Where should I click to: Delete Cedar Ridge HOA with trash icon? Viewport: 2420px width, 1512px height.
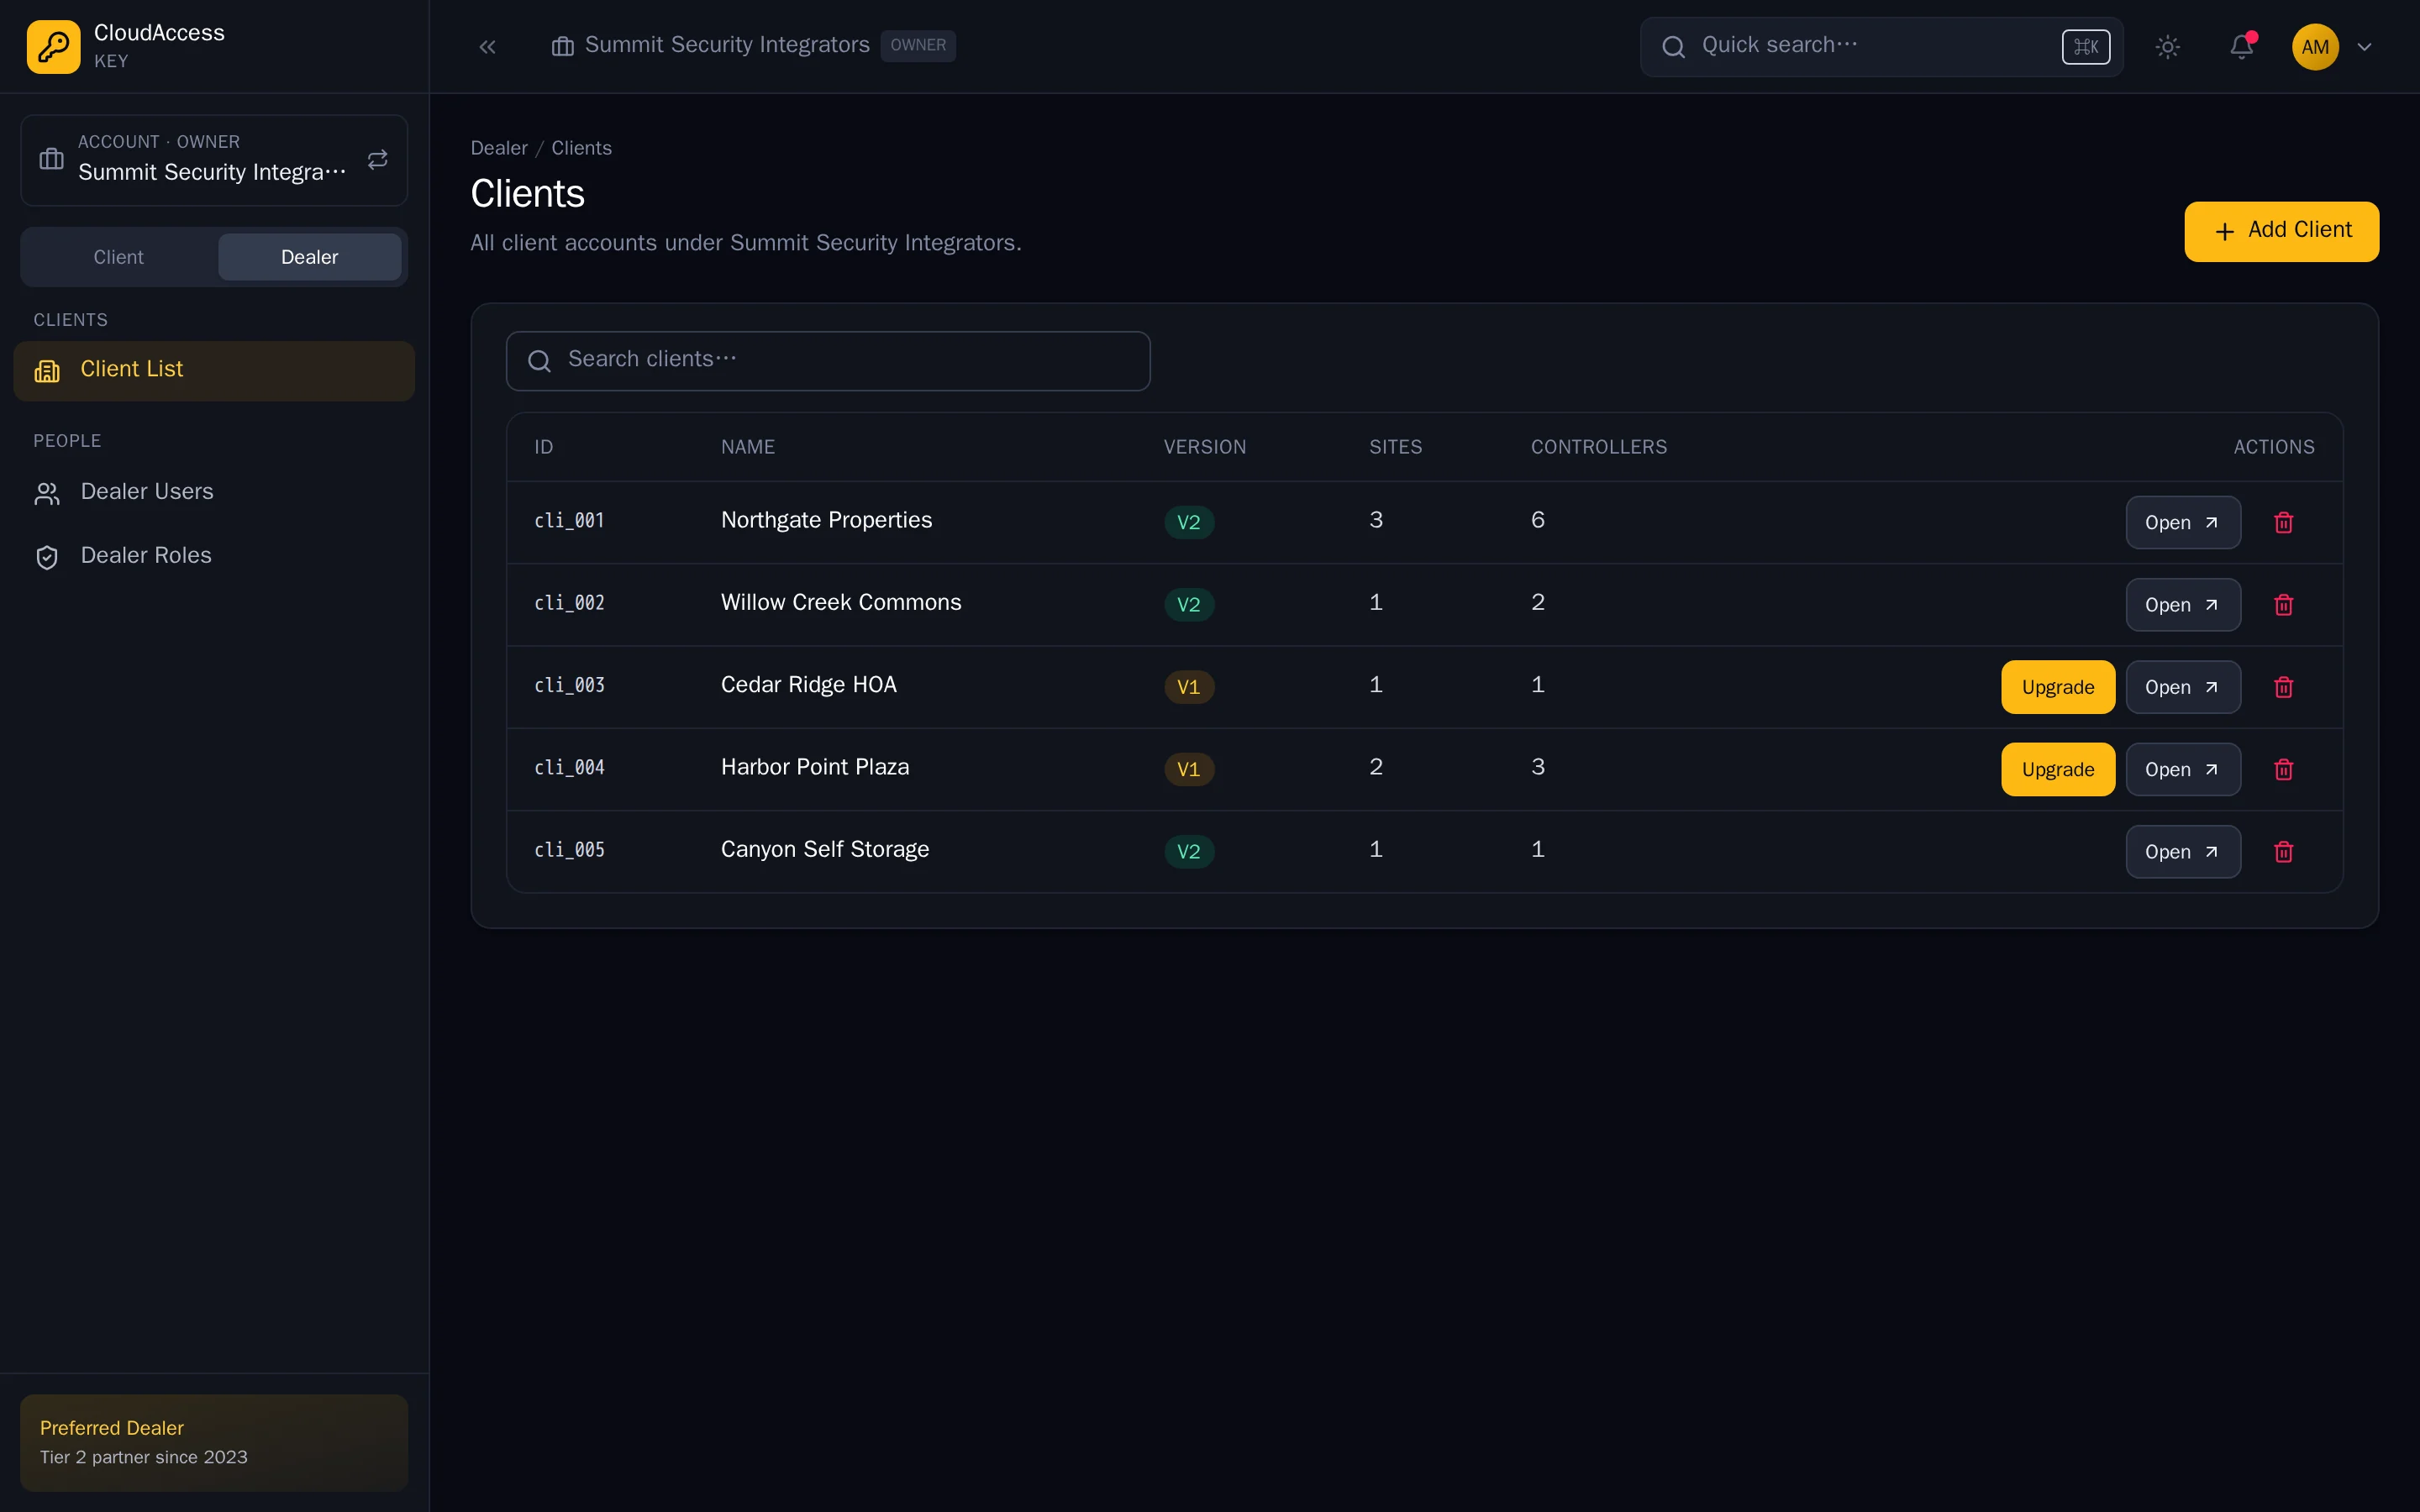(2283, 687)
